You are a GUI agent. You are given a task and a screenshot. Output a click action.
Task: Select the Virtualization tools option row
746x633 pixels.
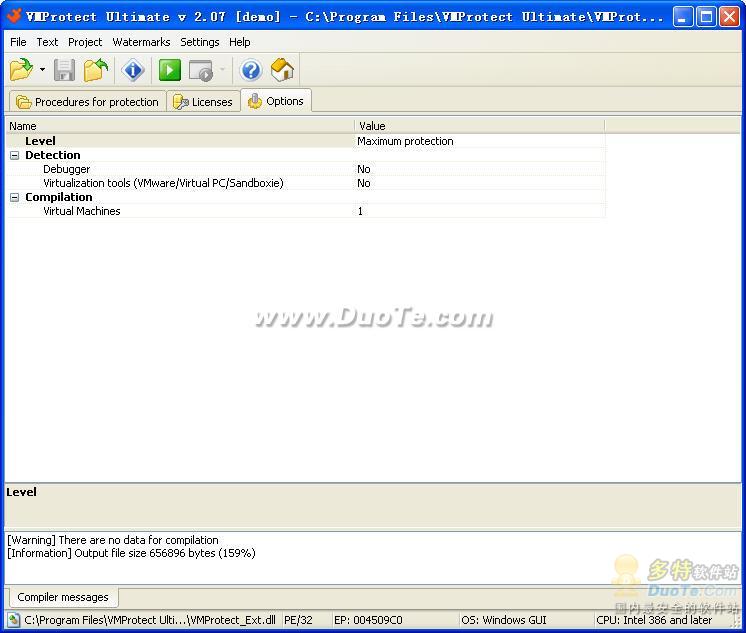click(x=305, y=183)
